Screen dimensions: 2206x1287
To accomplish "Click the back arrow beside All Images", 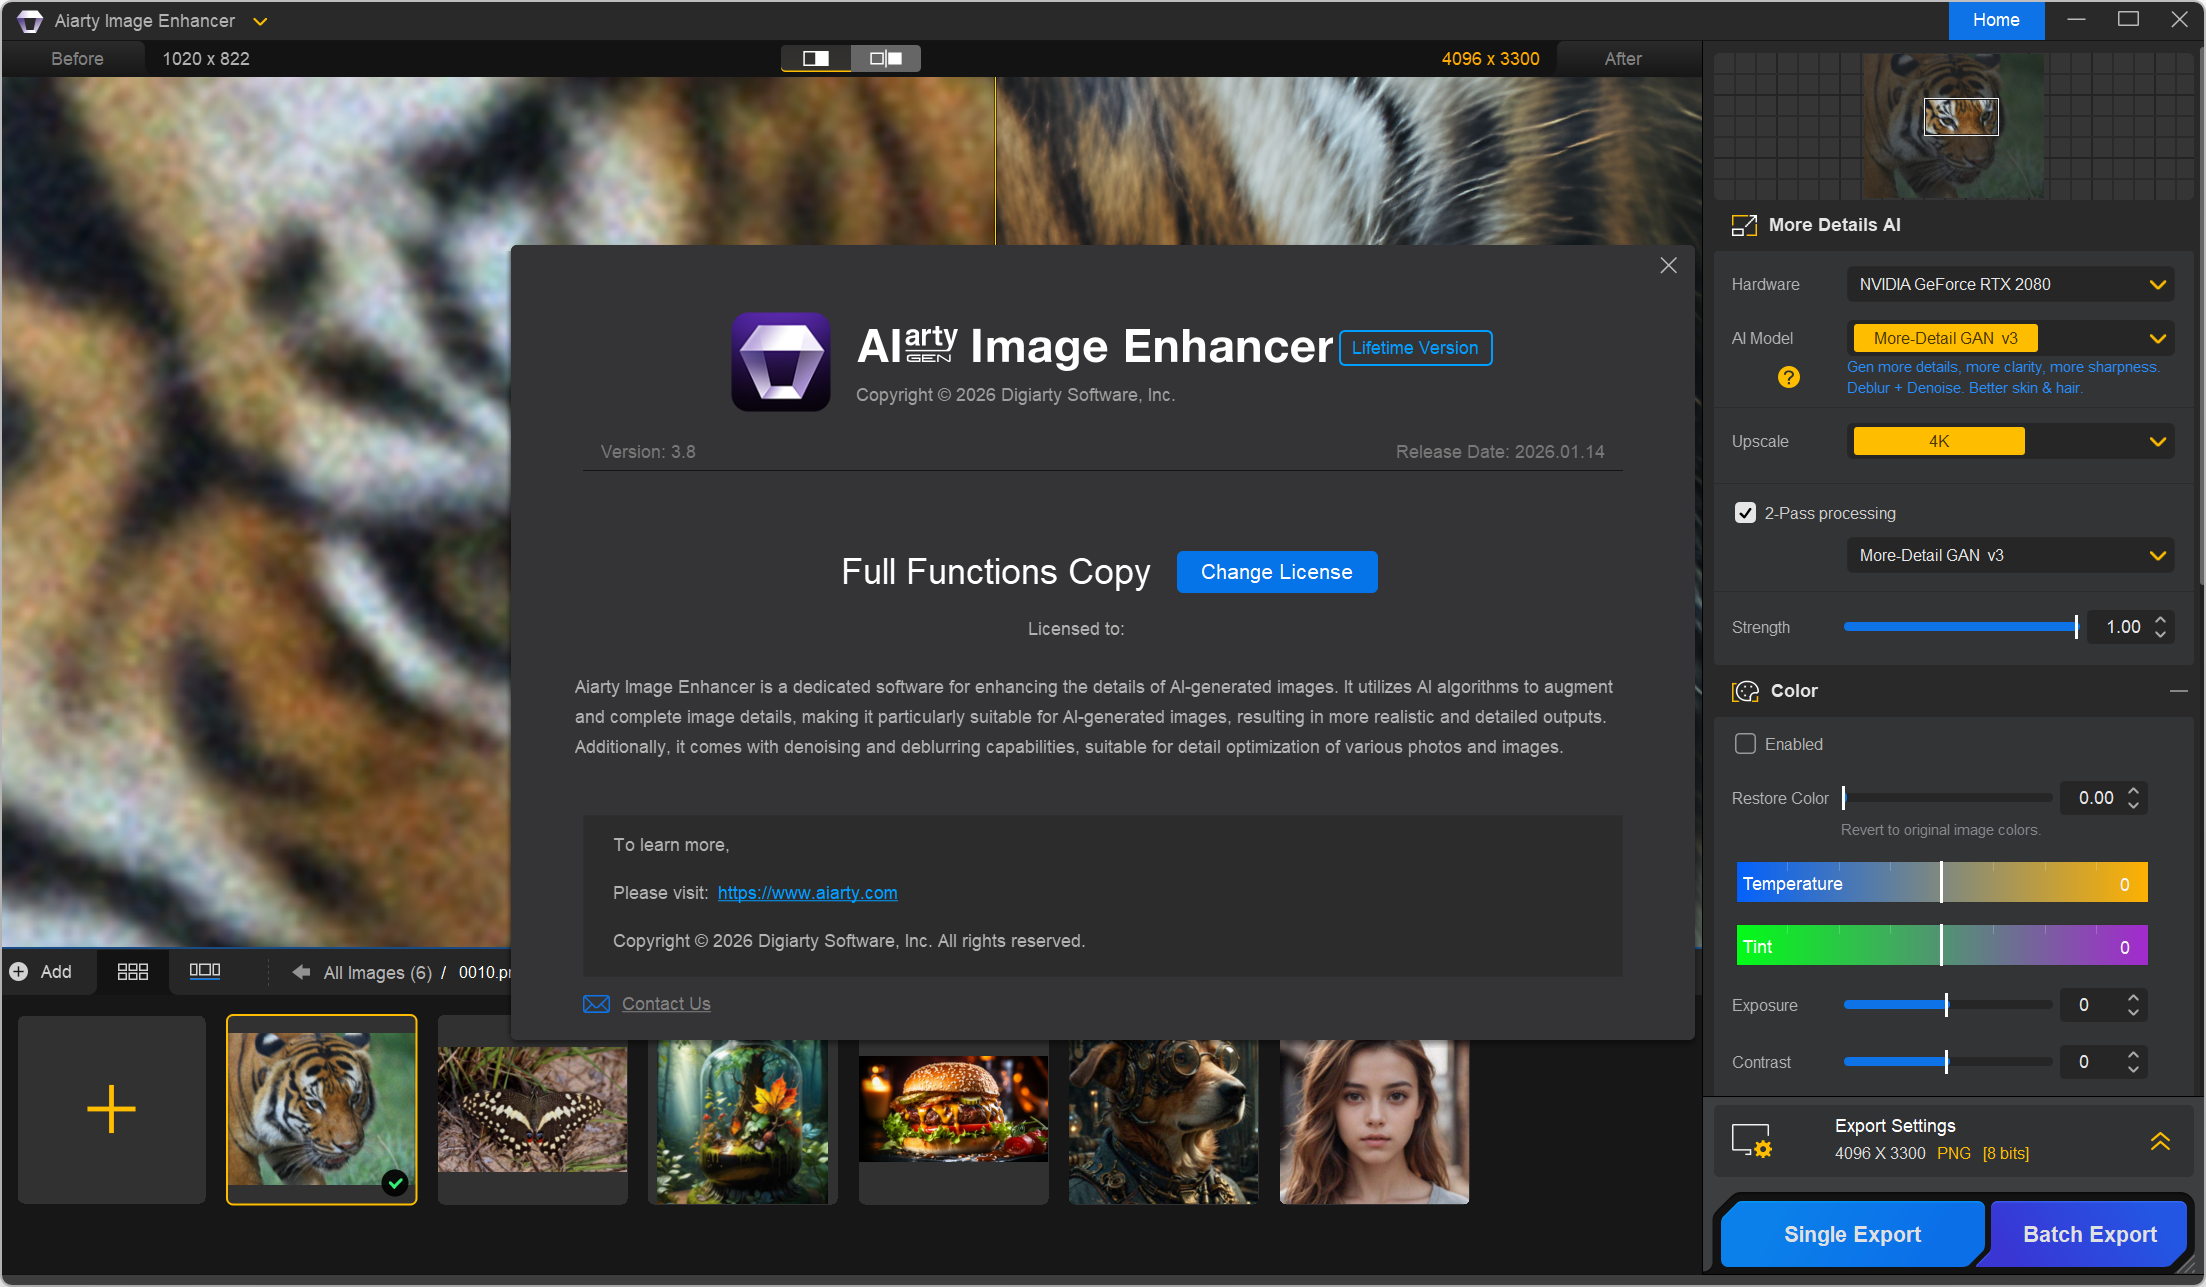I will [300, 972].
